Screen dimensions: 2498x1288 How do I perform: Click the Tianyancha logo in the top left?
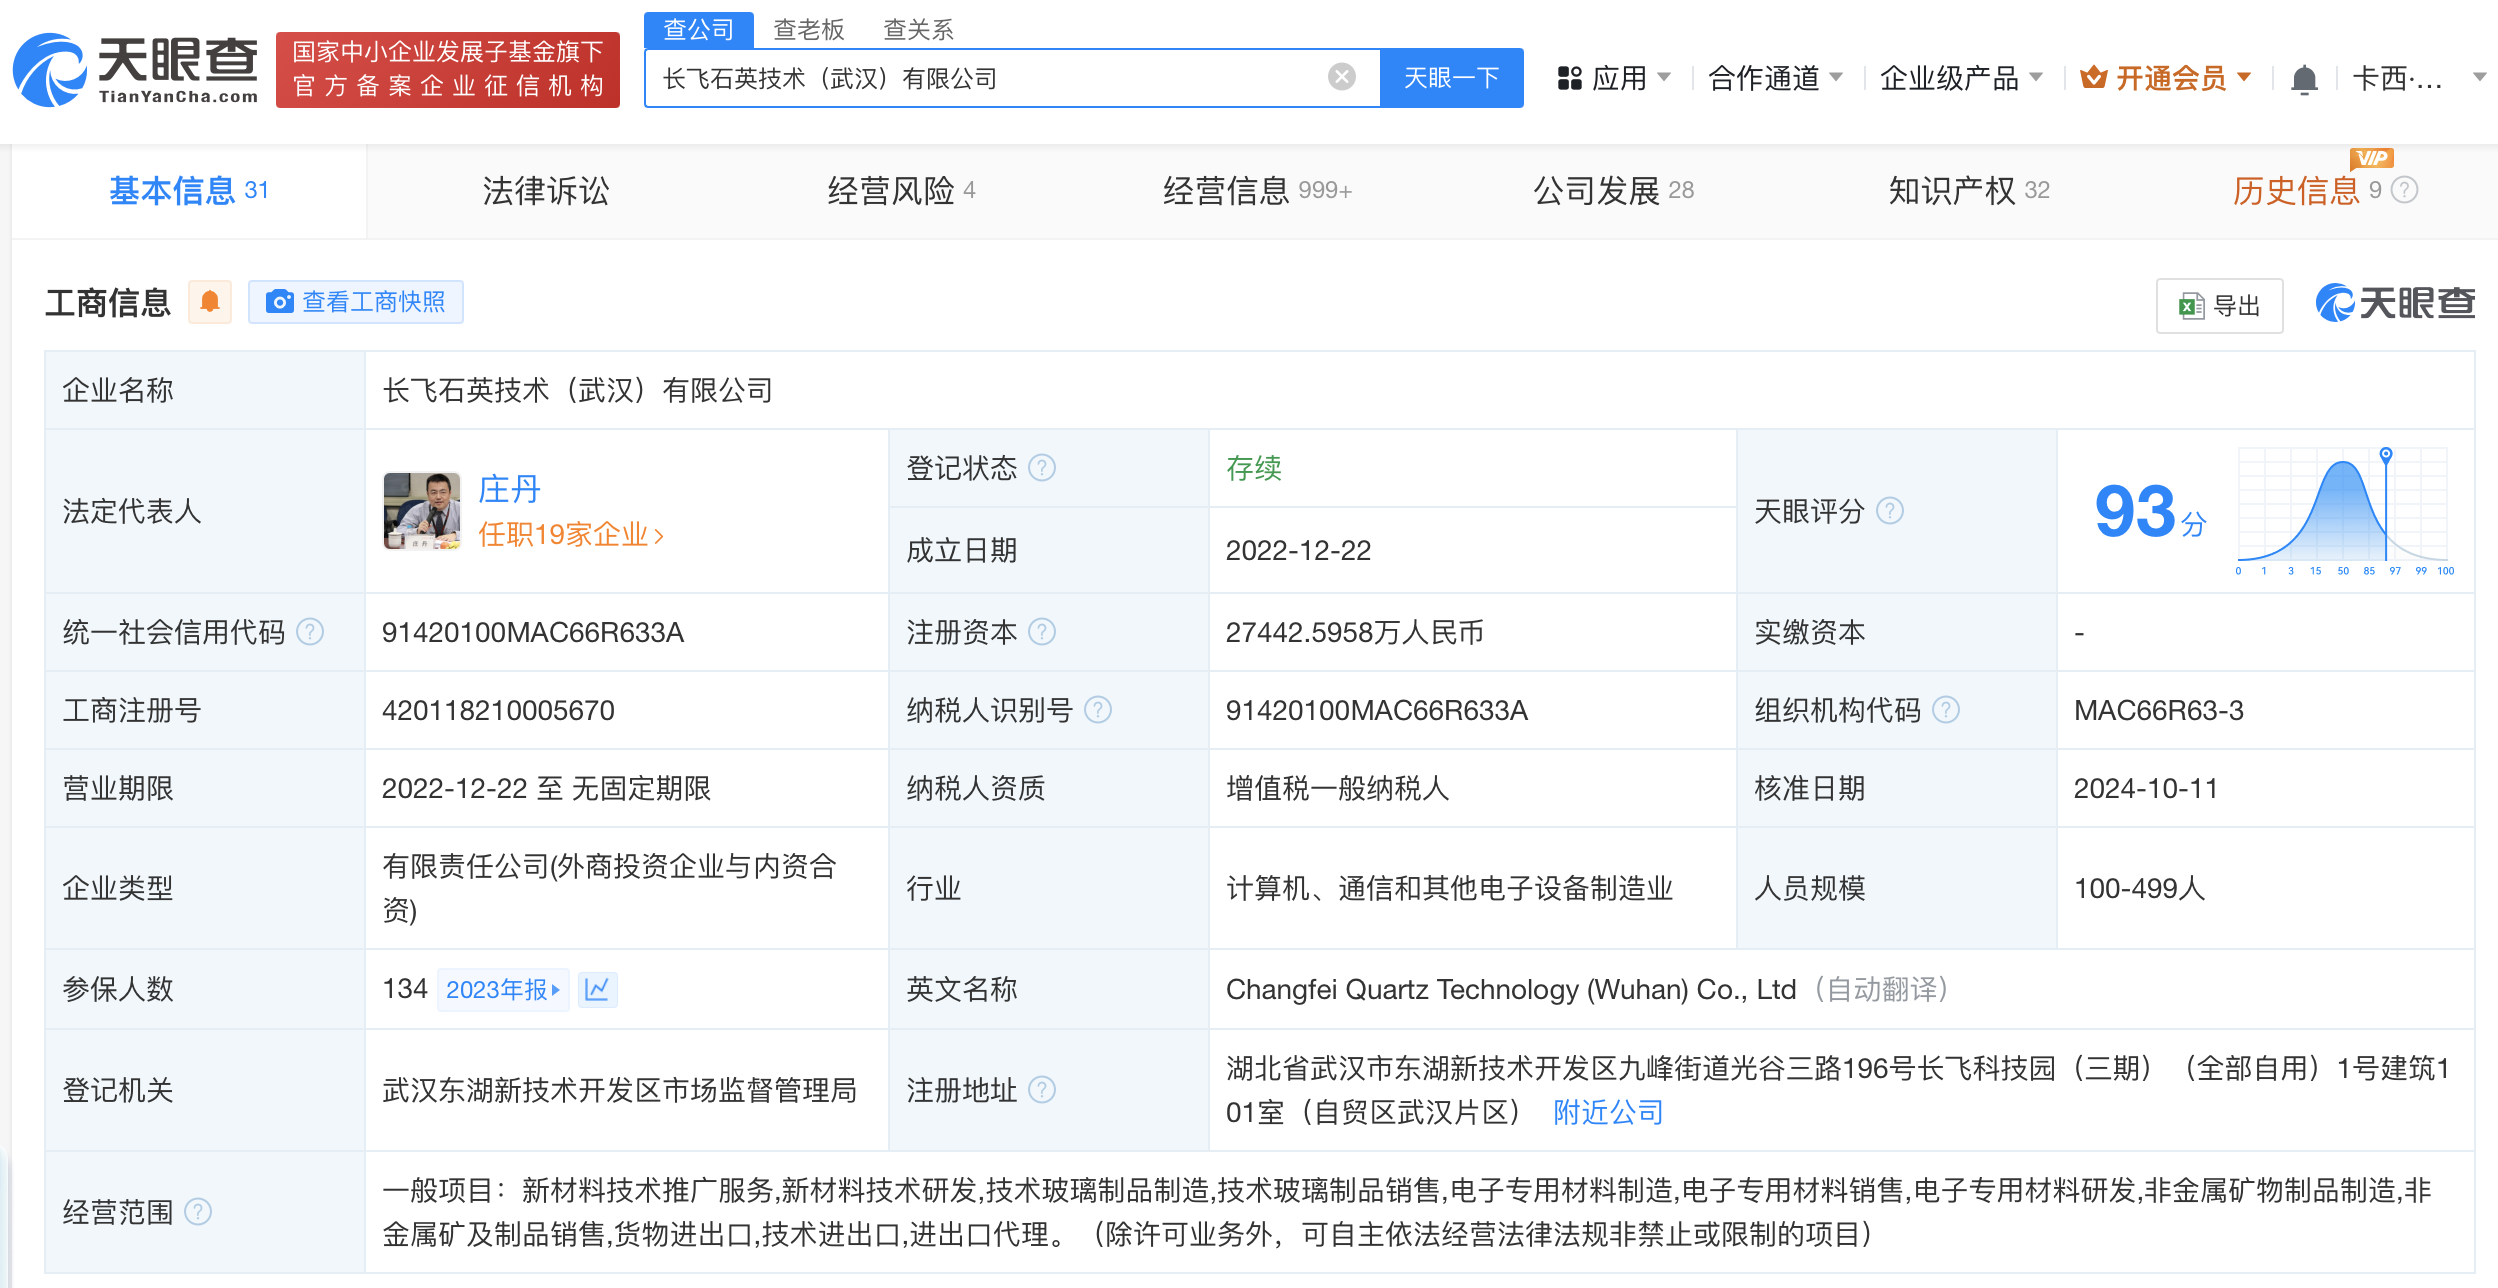point(136,70)
